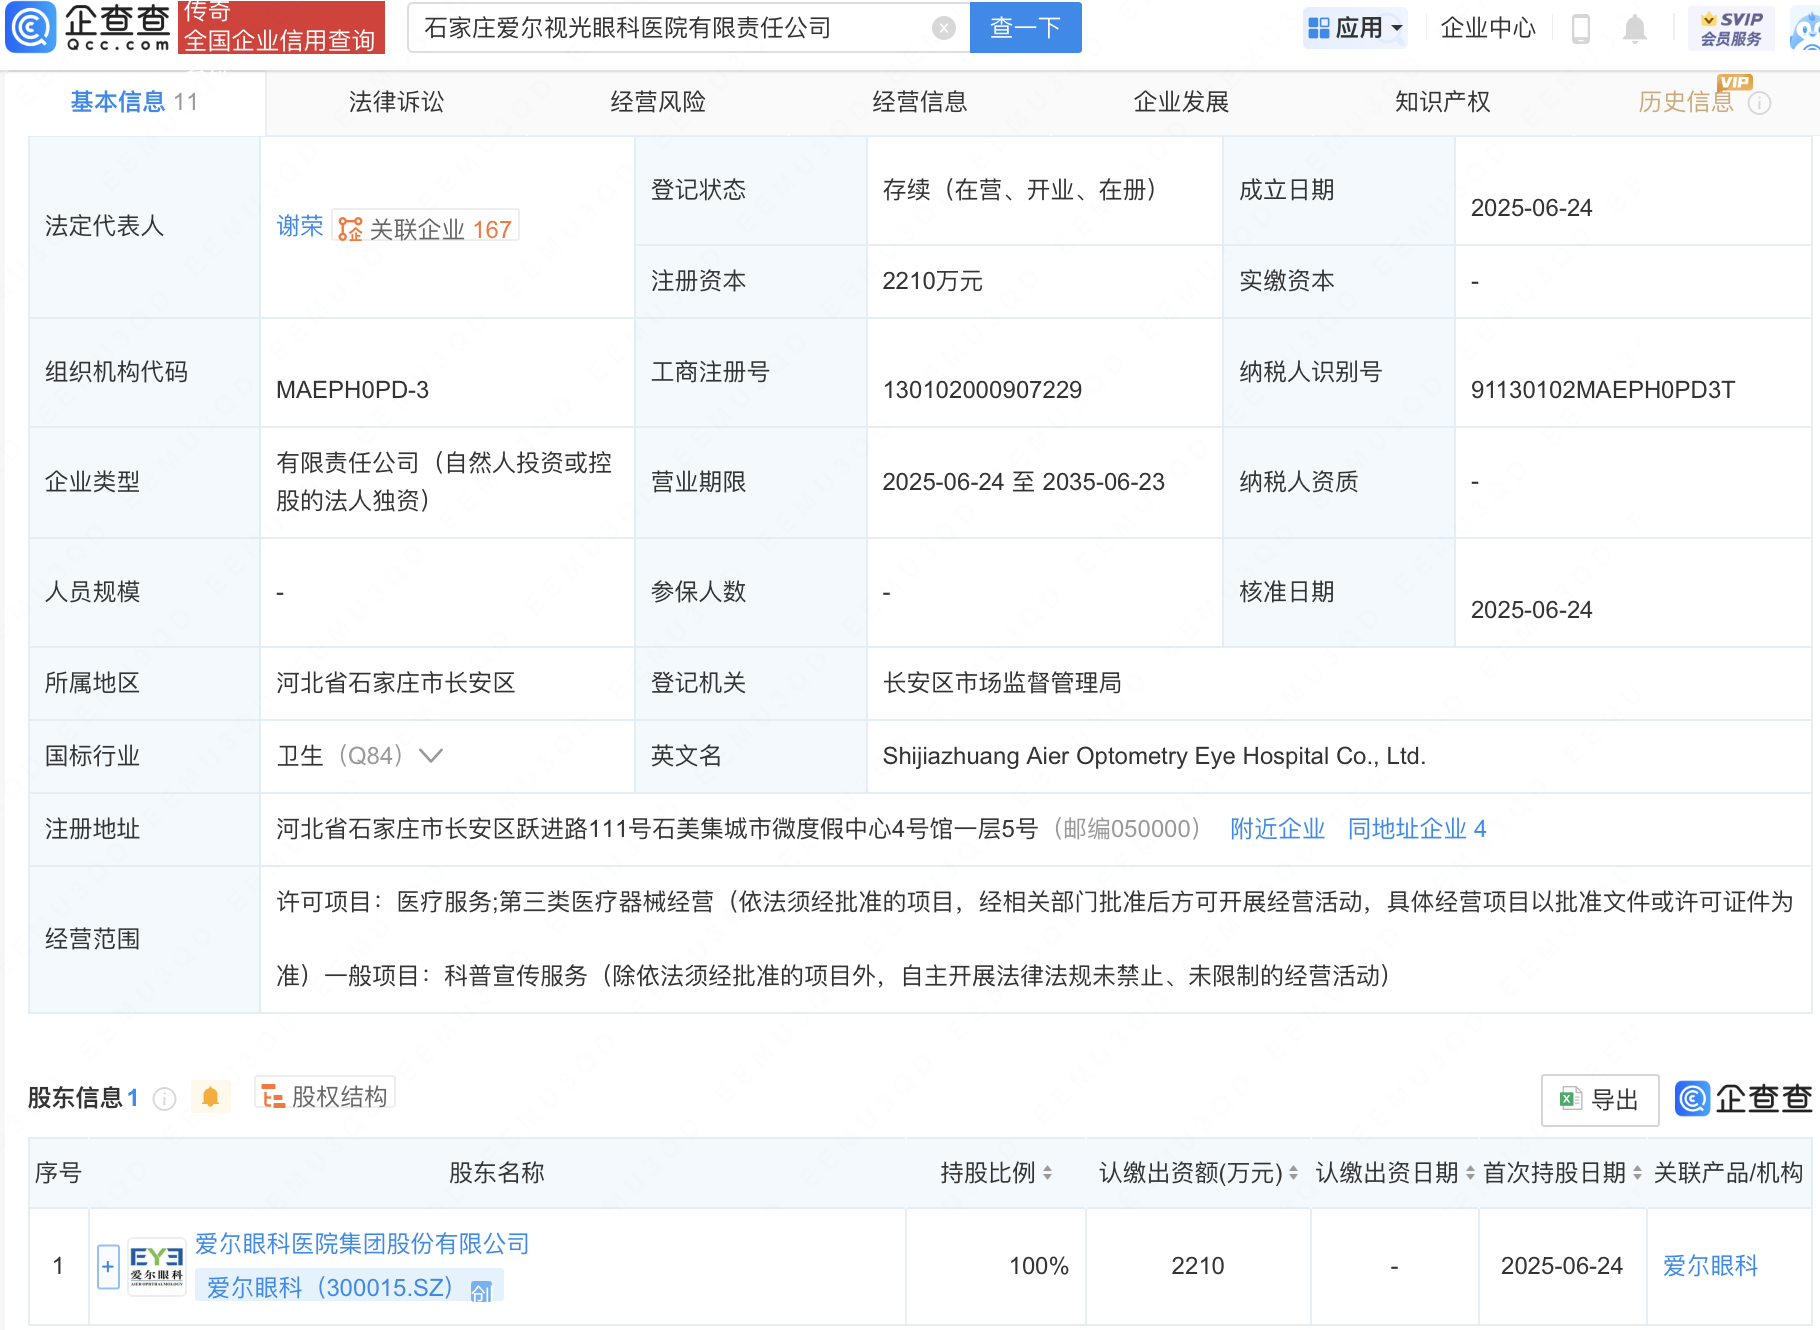Expand the shareholder row plus button
This screenshot has height=1330, width=1820.
108,1267
